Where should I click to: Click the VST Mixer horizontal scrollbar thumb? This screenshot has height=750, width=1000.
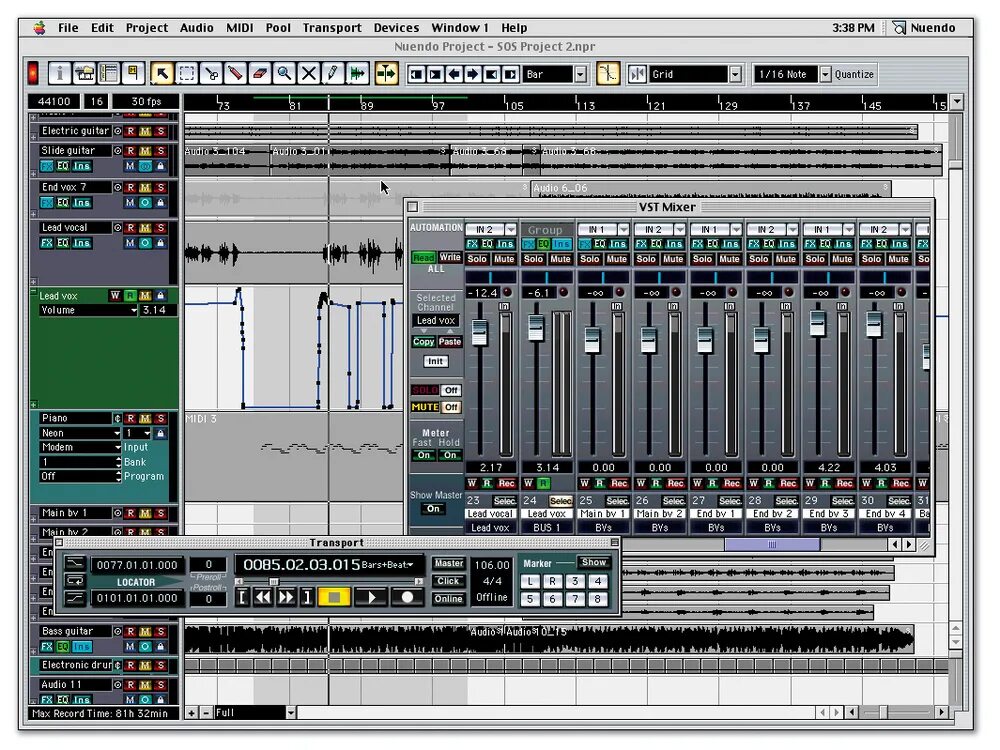(772, 545)
